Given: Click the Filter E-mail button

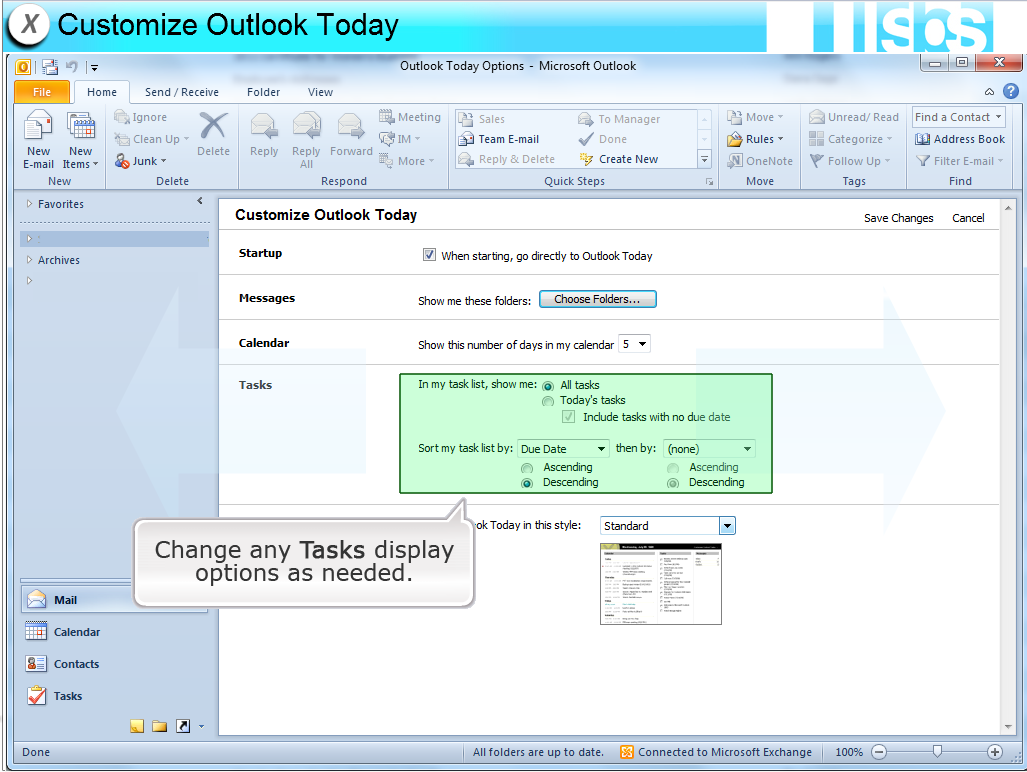Looking at the screenshot, I should 960,160.
